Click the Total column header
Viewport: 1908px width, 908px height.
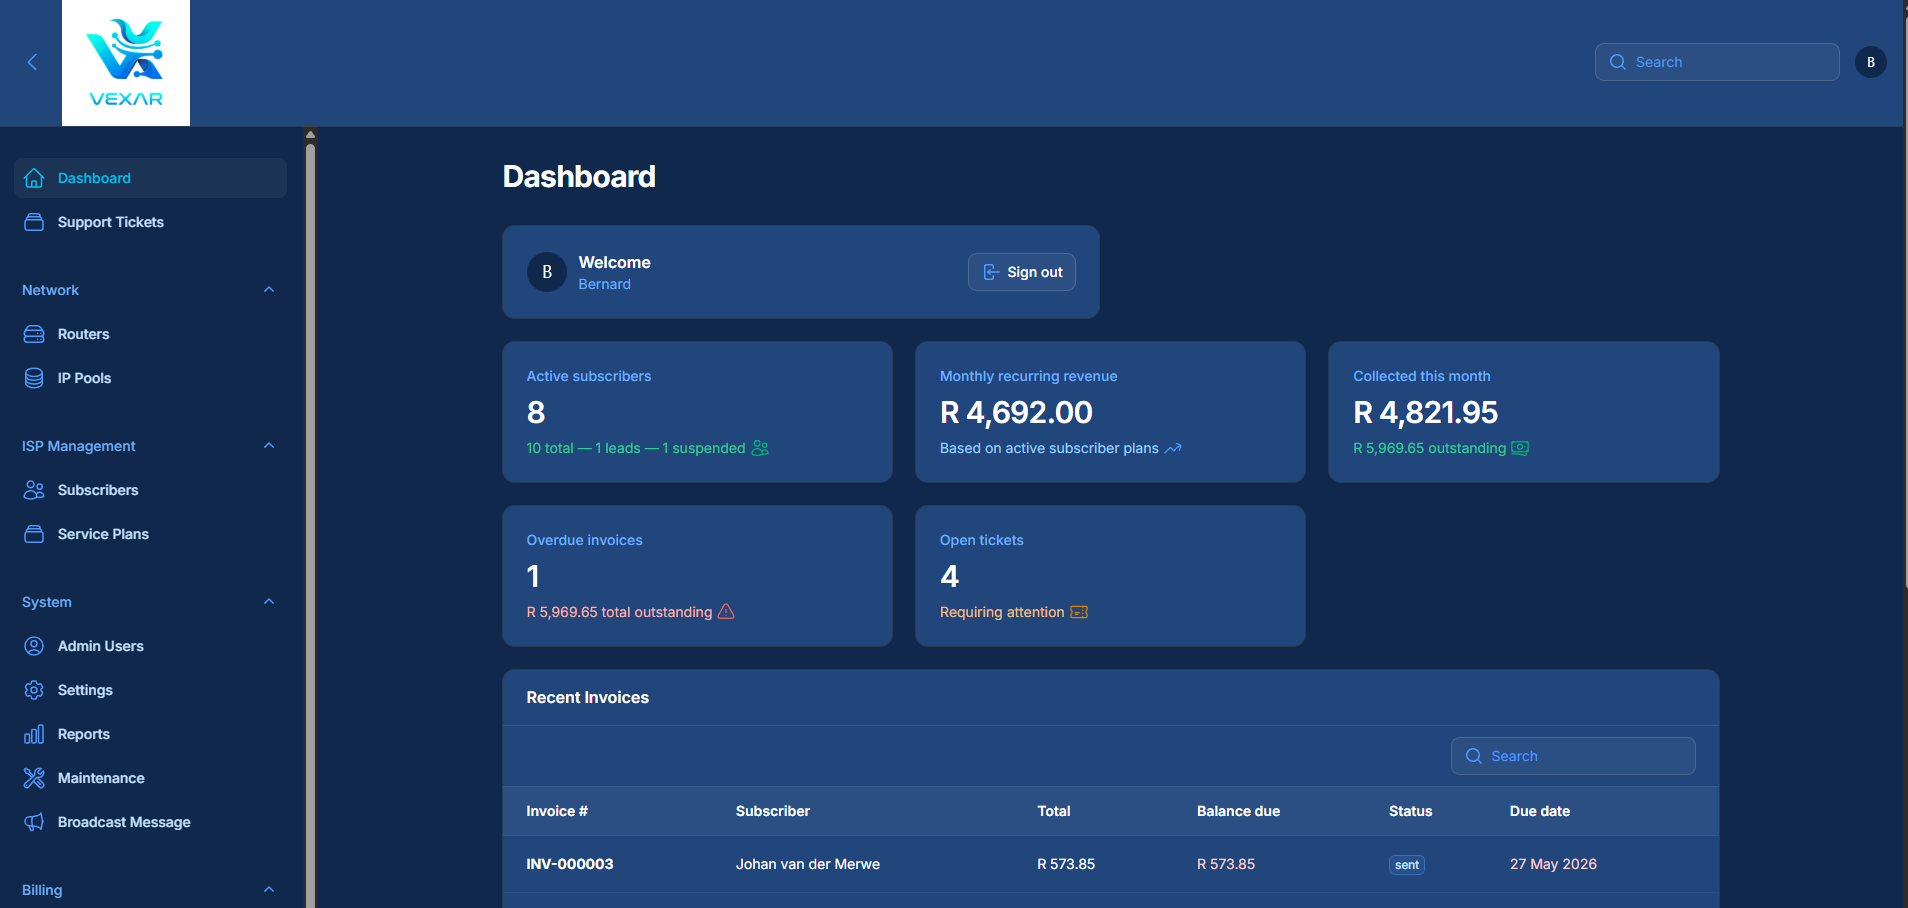[x=1054, y=811]
